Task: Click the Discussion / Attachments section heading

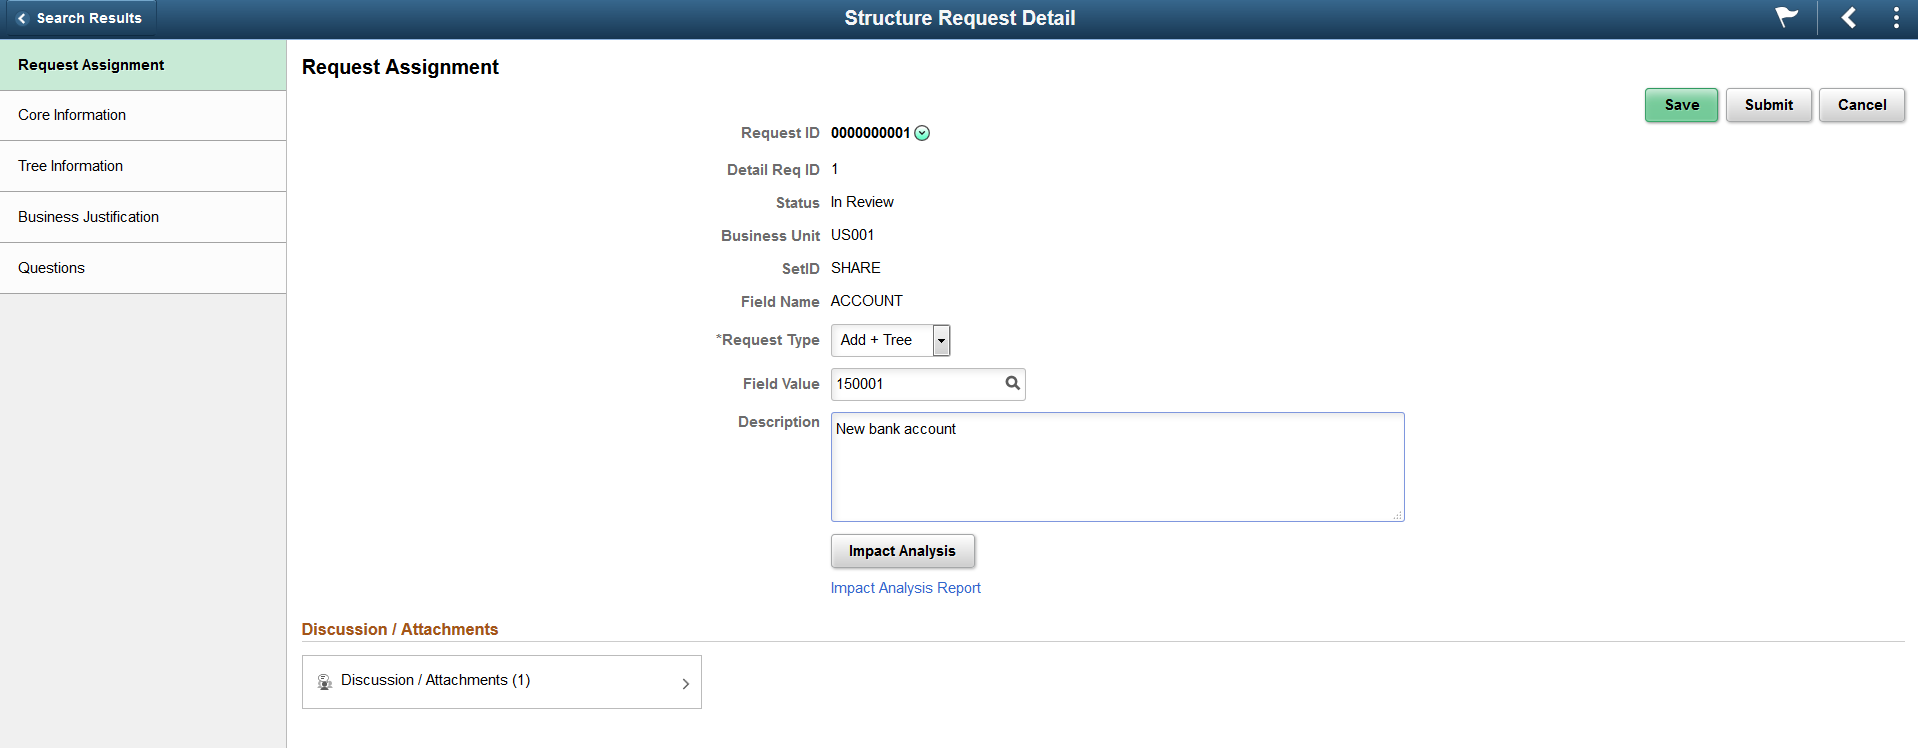Action: (399, 629)
